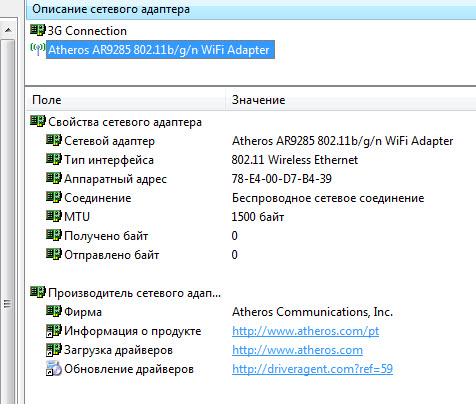Open the http://www.atheros.com driver download link
The width and height of the screenshot is (476, 404).
point(297,350)
